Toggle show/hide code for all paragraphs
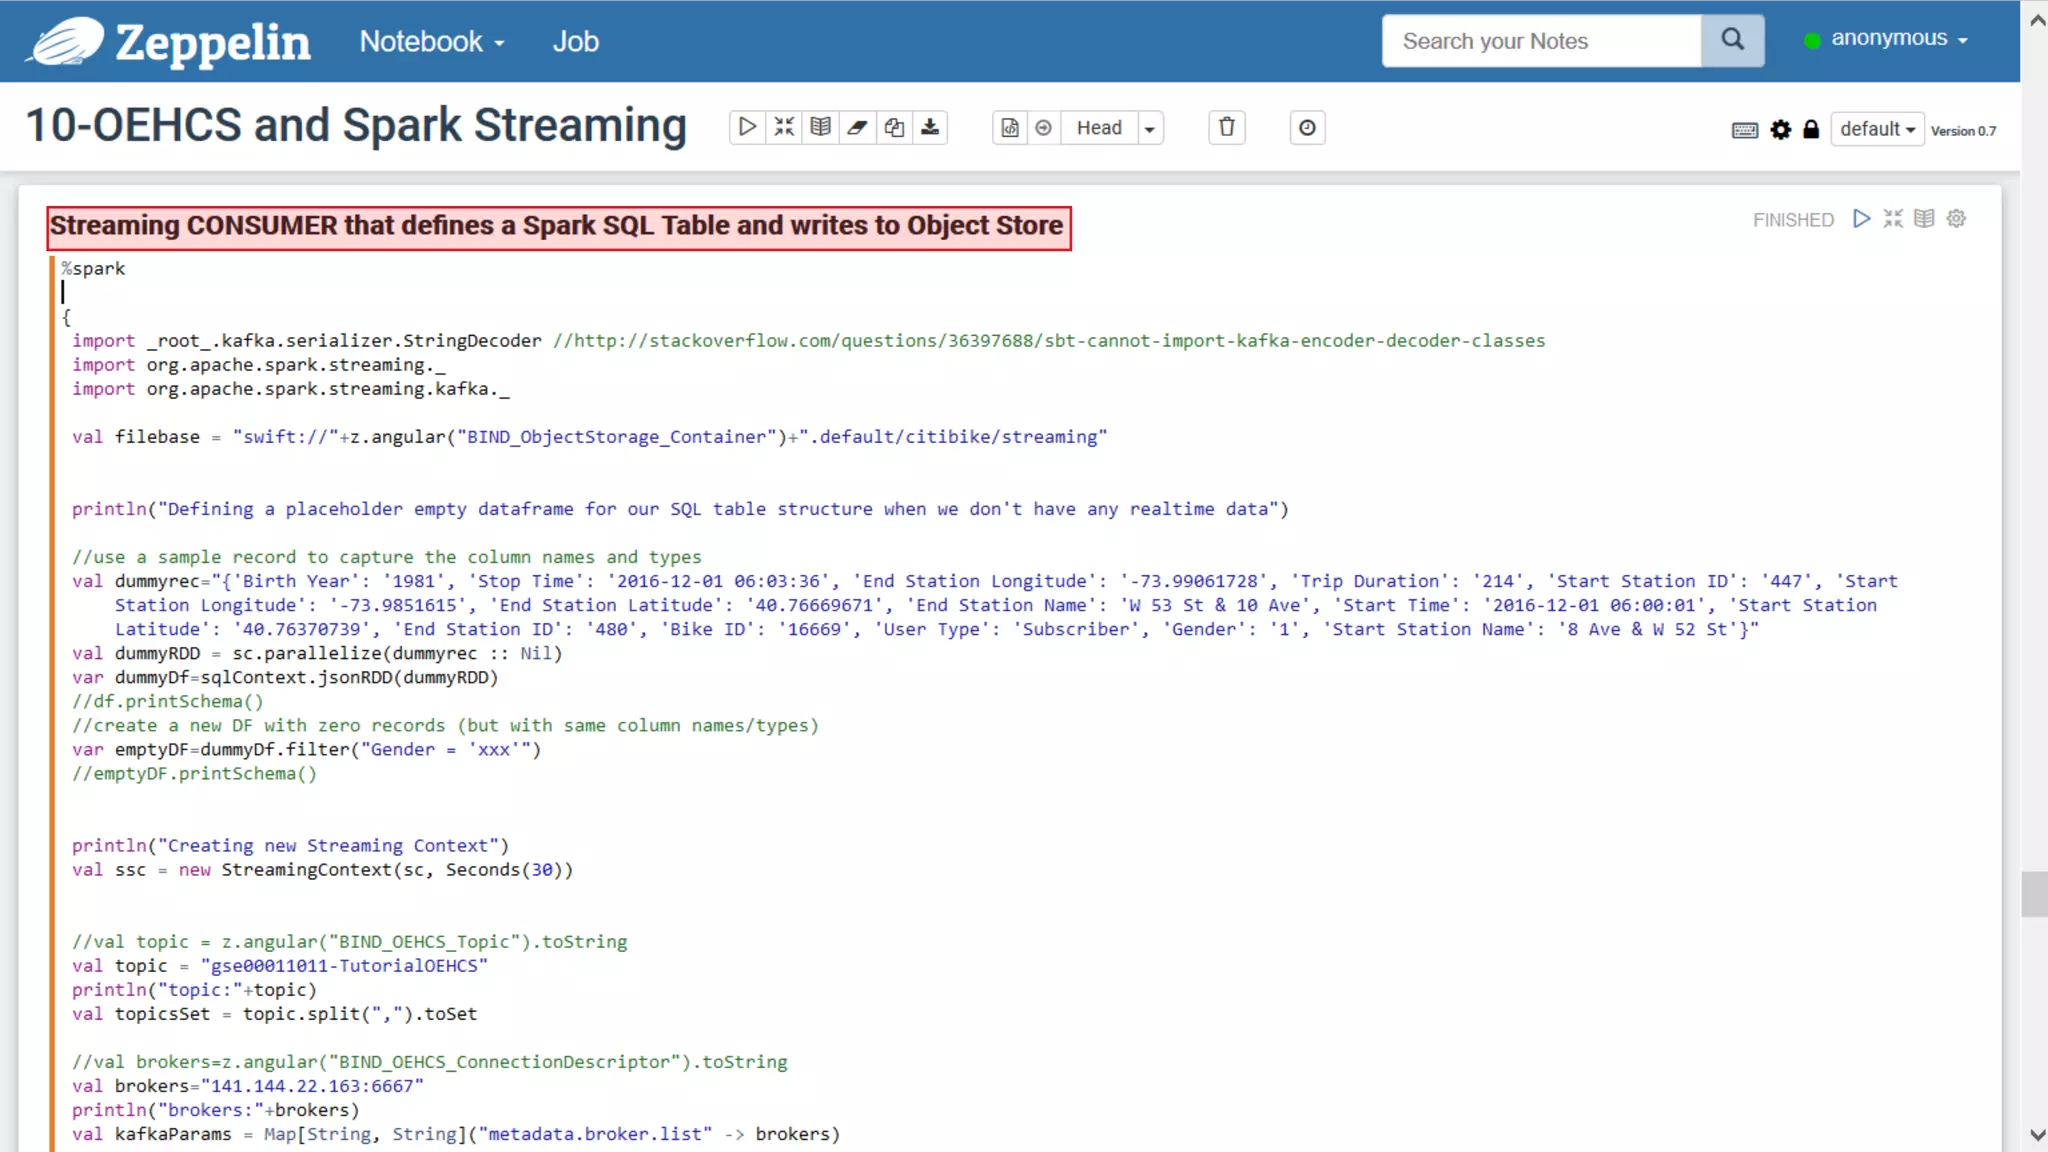The width and height of the screenshot is (2048, 1152). point(784,127)
